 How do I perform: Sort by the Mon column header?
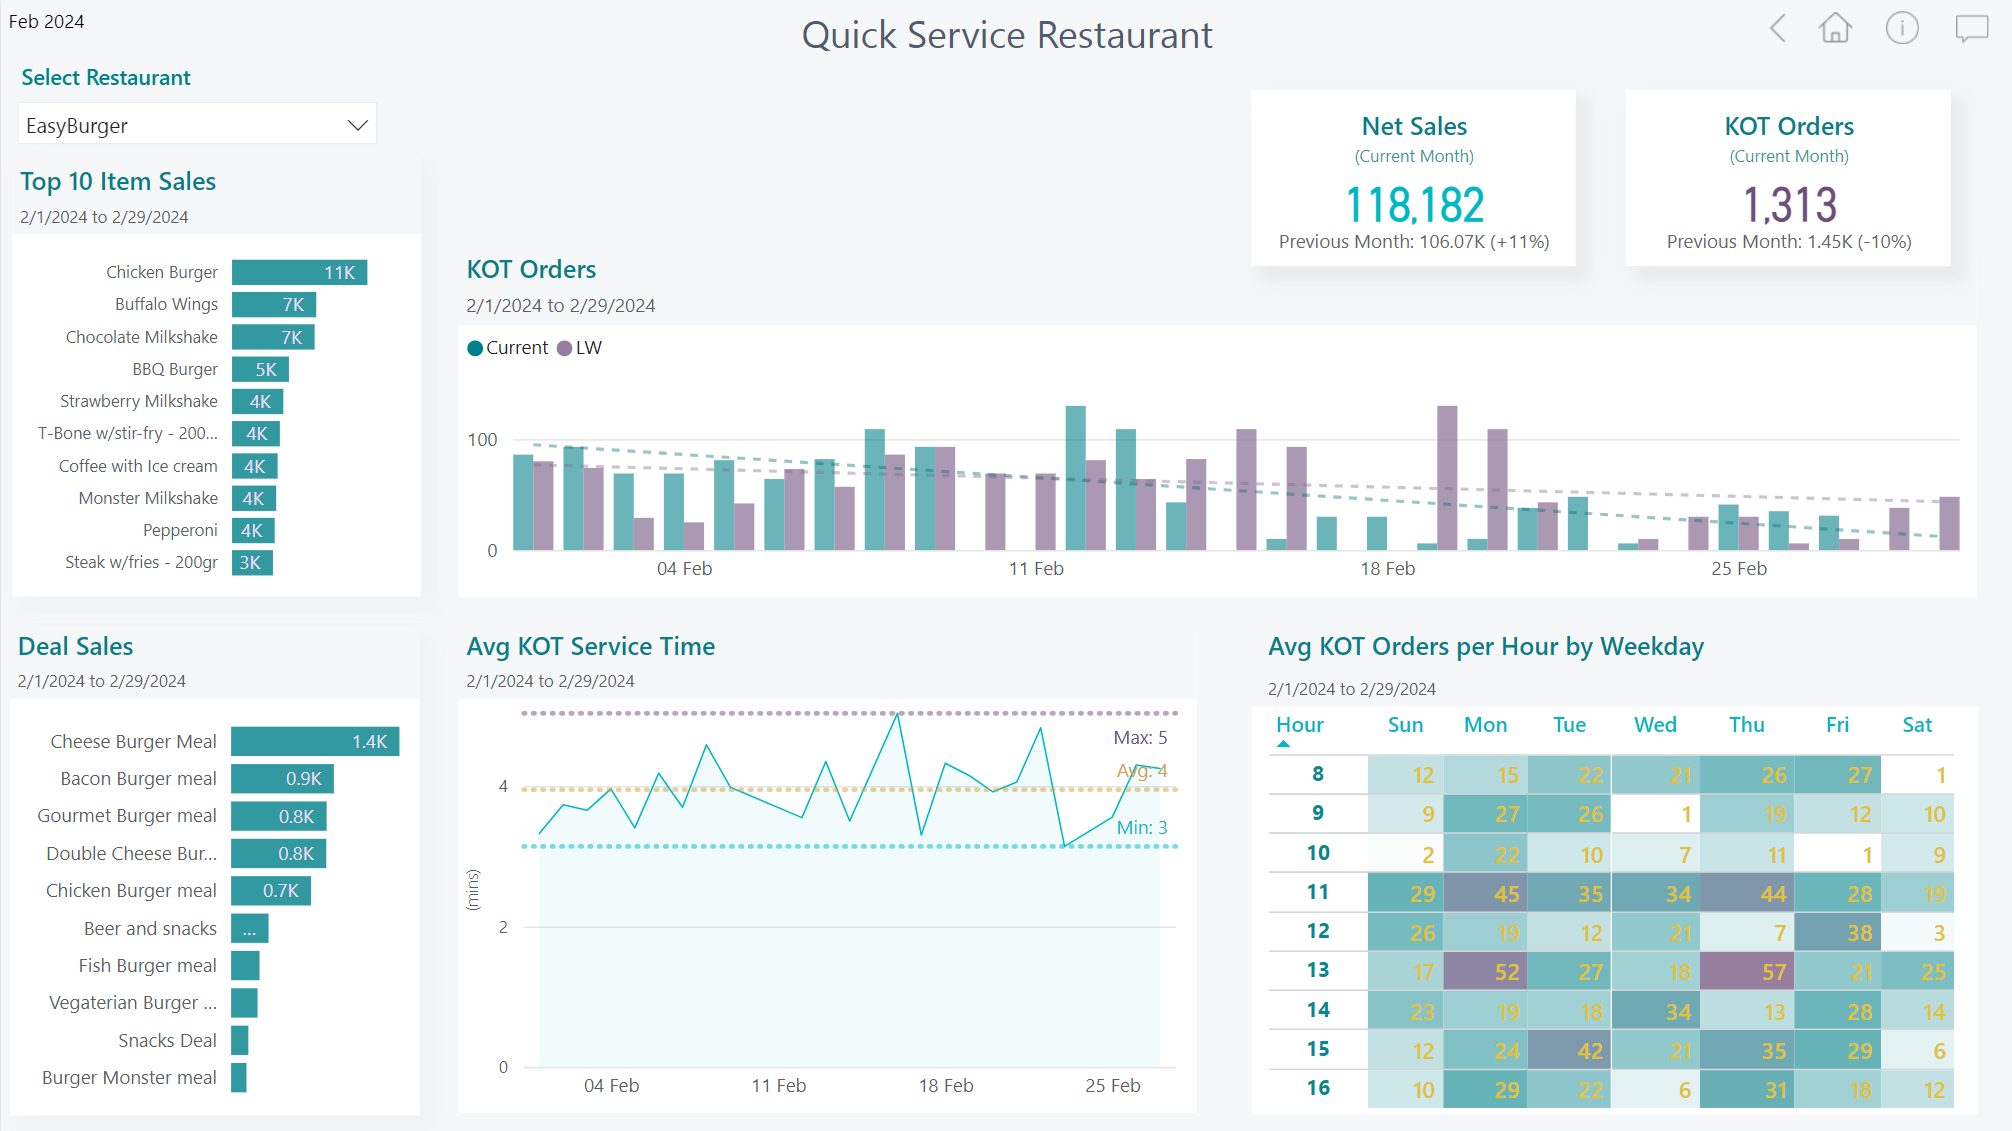pos(1485,725)
